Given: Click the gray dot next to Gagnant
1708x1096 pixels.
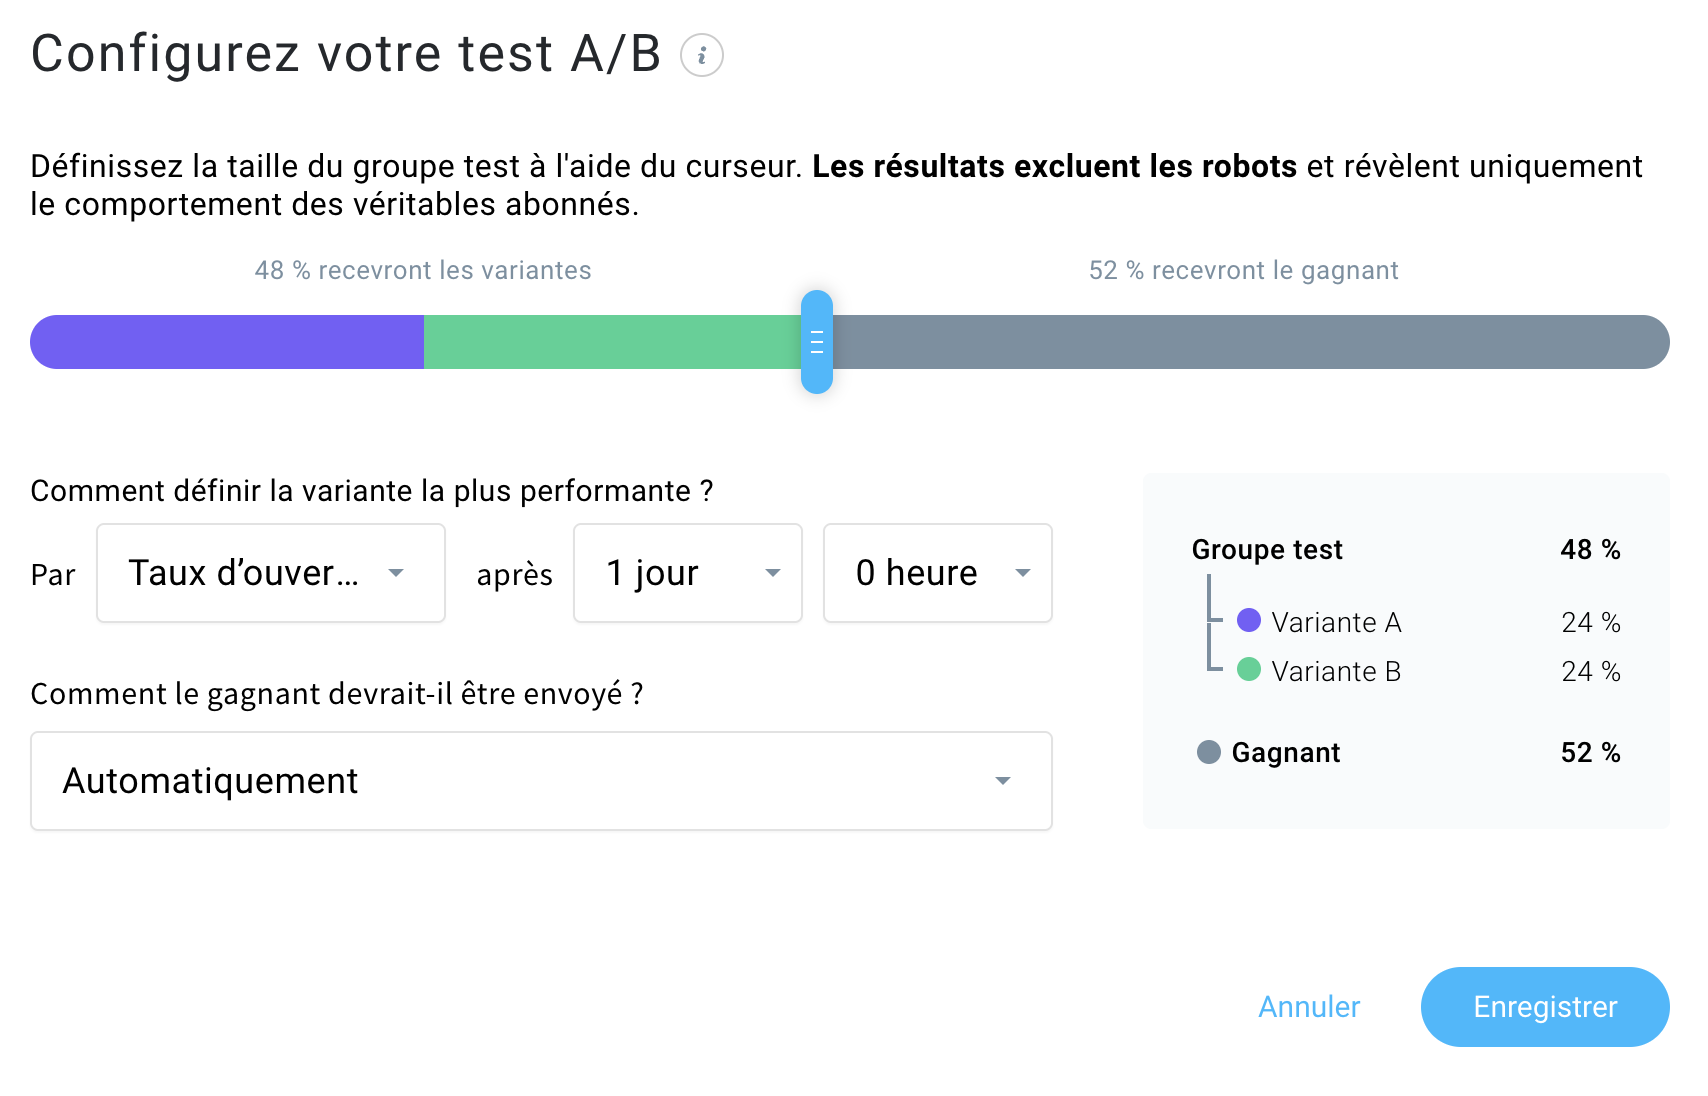Looking at the screenshot, I should click(1209, 752).
